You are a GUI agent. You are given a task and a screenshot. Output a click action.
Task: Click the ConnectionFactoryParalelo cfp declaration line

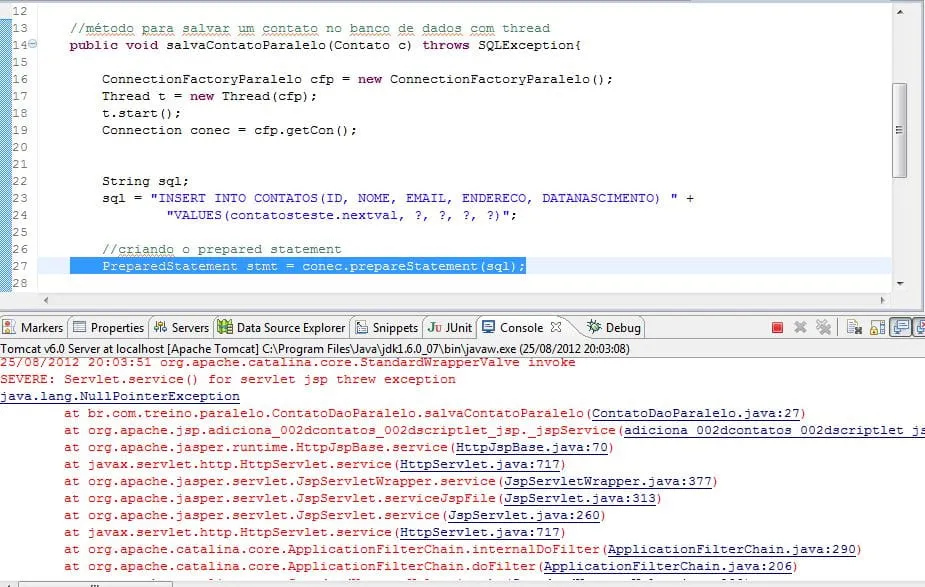tap(357, 79)
